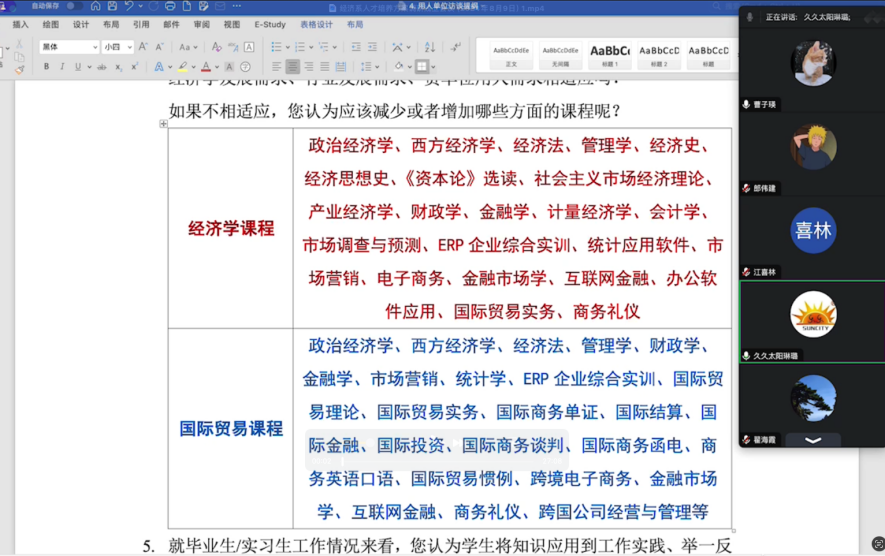Toggle bold formatting in the ribbon
Viewport: 885px width, 556px height.
click(46, 67)
